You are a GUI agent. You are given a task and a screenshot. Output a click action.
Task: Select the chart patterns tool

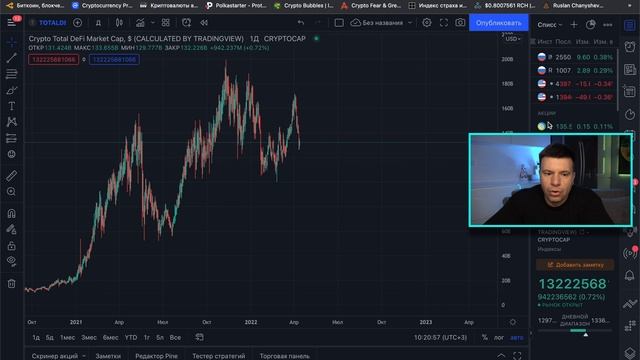(x=11, y=122)
